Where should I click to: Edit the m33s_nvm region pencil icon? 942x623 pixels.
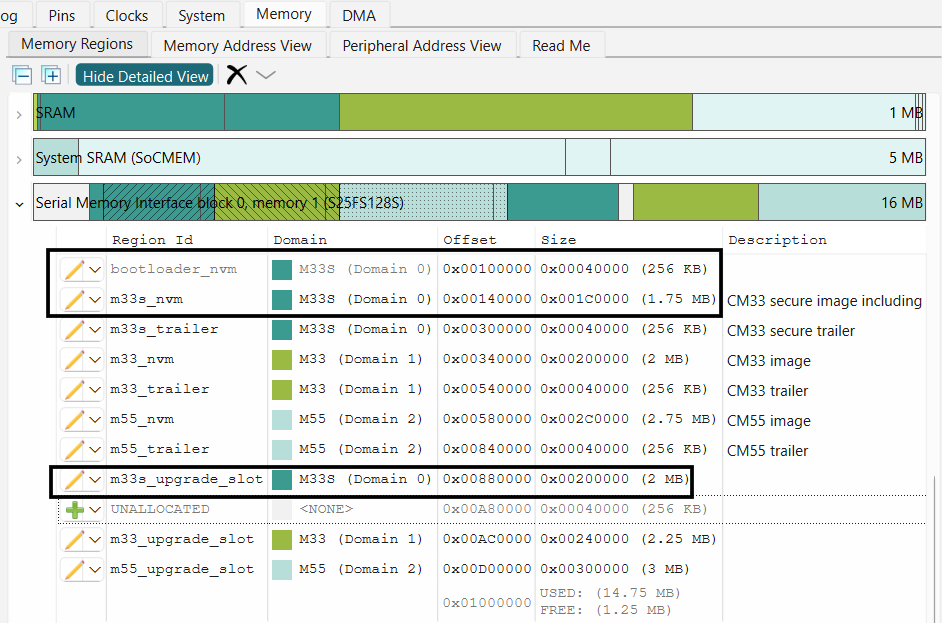(x=74, y=299)
